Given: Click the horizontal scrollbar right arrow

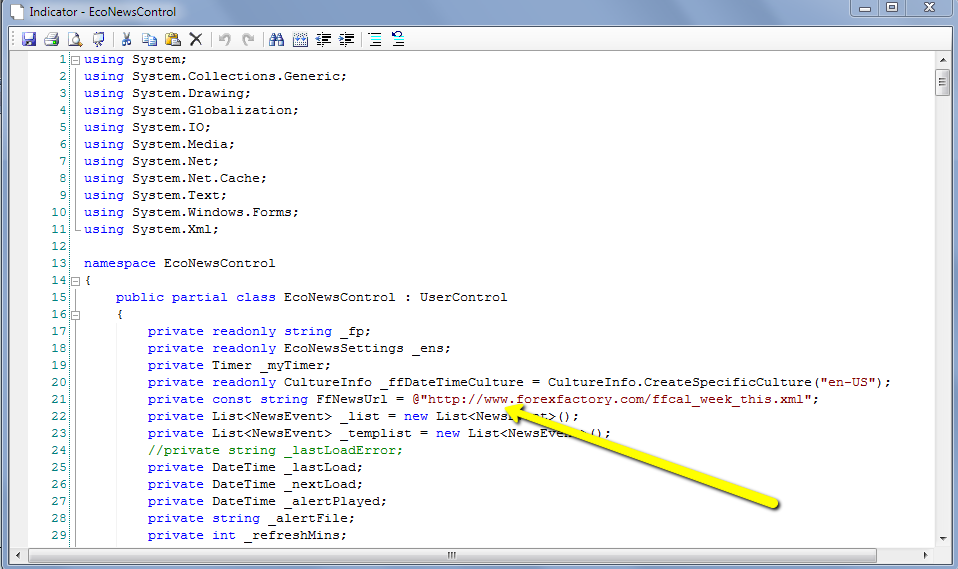Looking at the screenshot, I should (x=926, y=555).
